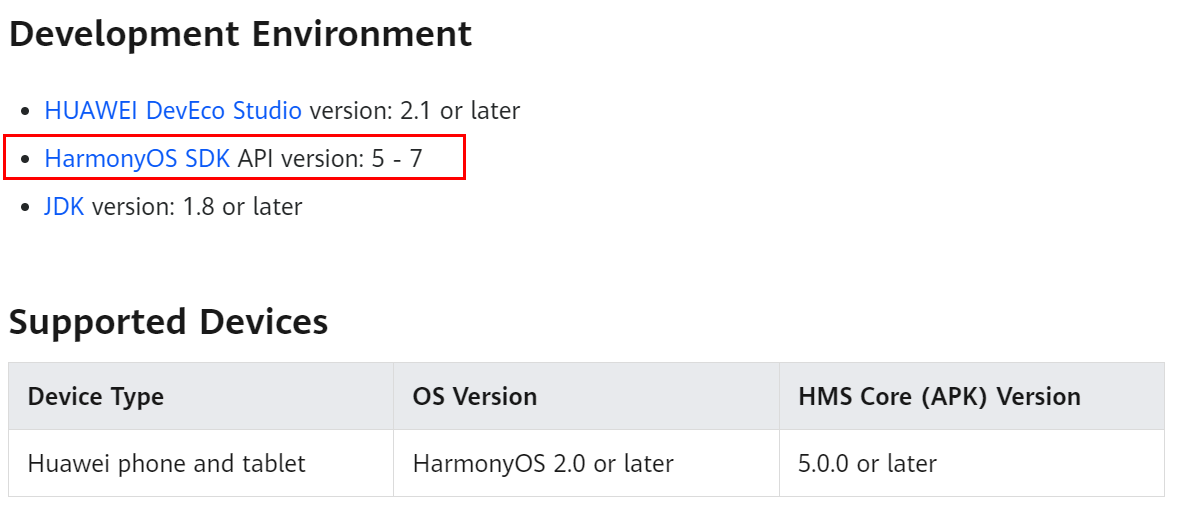Image resolution: width=1183 pixels, height=514 pixels.
Task: Click the '5 - 7' version range
Action: [395, 158]
